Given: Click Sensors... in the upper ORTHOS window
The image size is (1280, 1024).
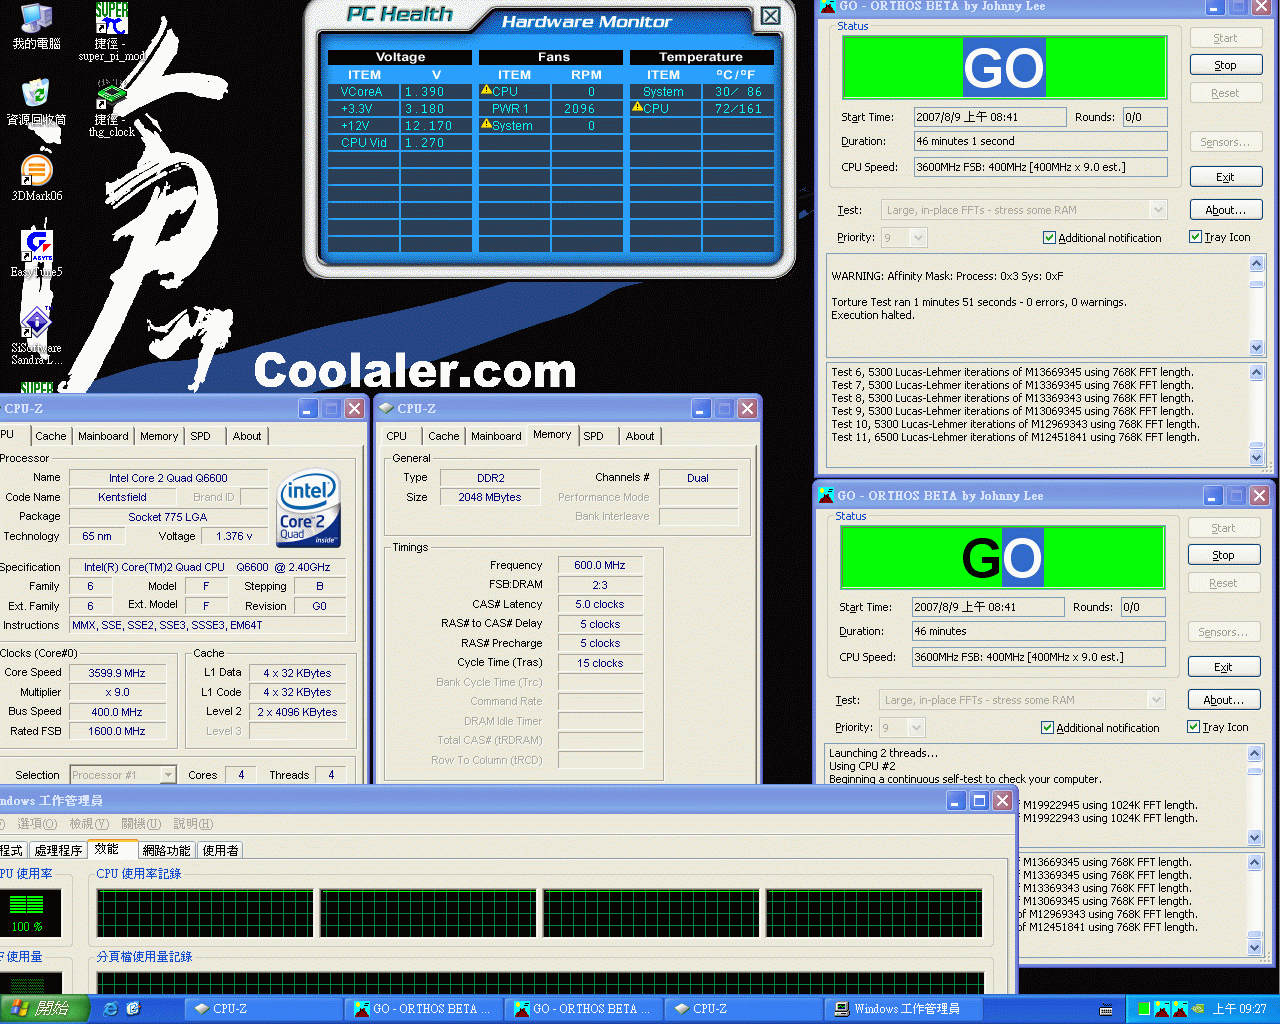Looking at the screenshot, I should coord(1226,142).
